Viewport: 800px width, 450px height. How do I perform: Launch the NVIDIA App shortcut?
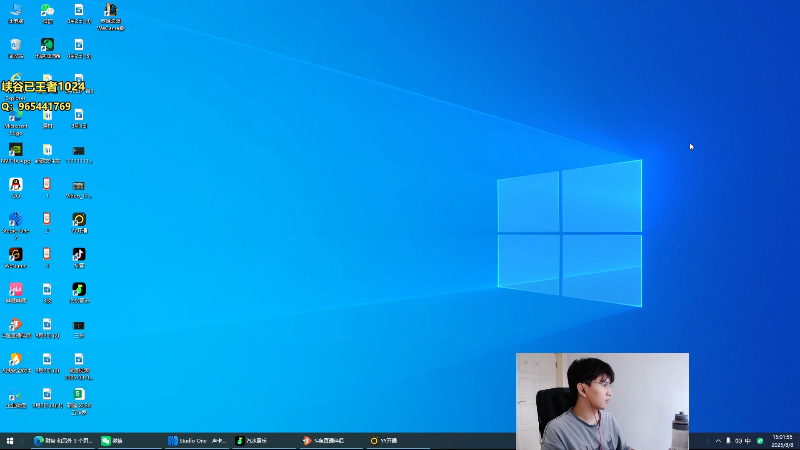(16, 154)
